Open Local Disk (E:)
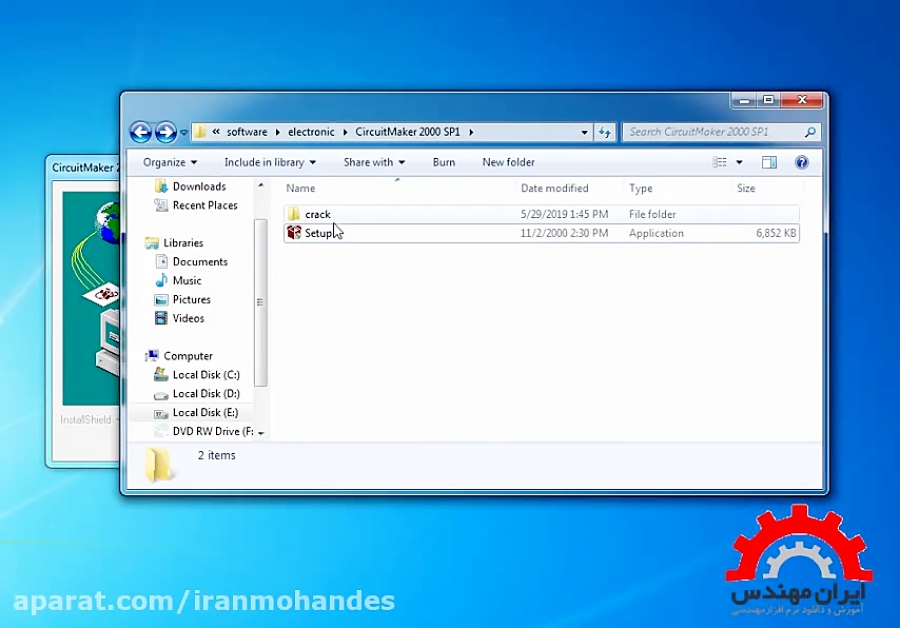Image resolution: width=900 pixels, height=628 pixels. (x=205, y=413)
